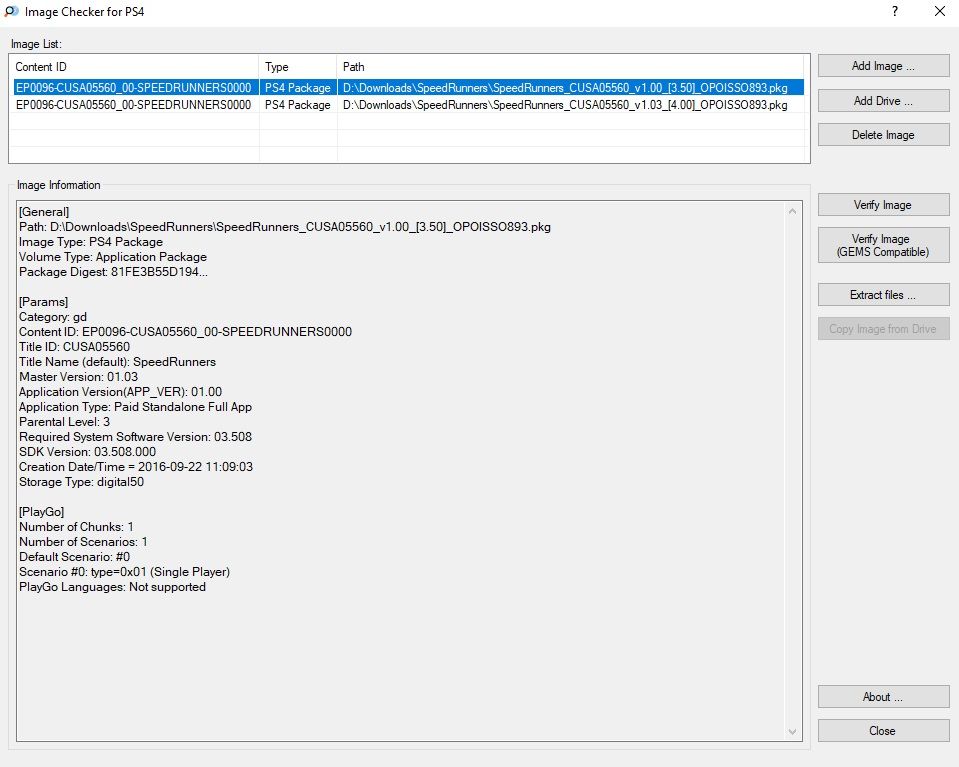
Task: Close the Image Checker window with X
Action: click(938, 13)
